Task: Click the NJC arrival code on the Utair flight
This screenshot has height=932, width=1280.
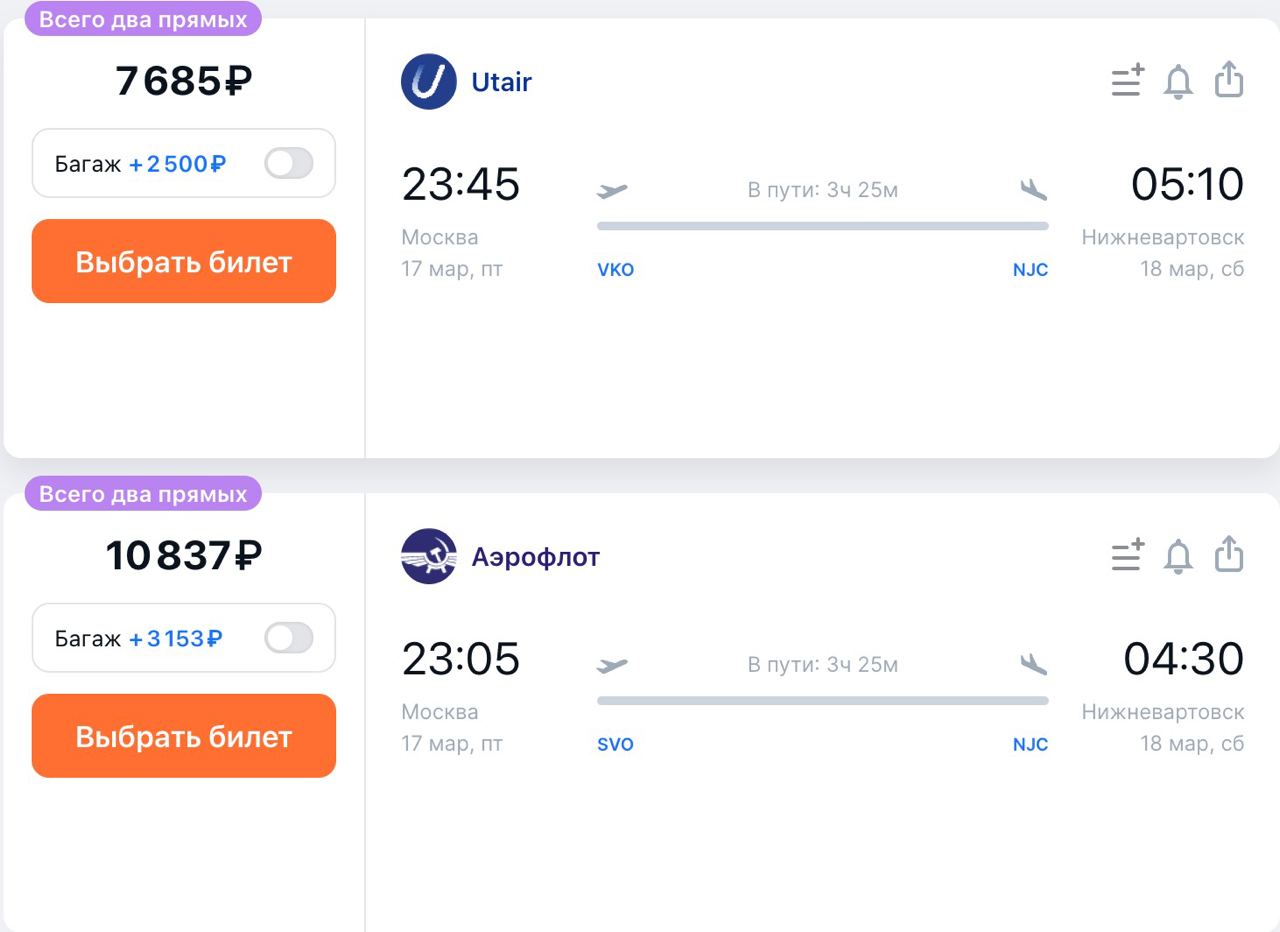Action: [x=1030, y=270]
